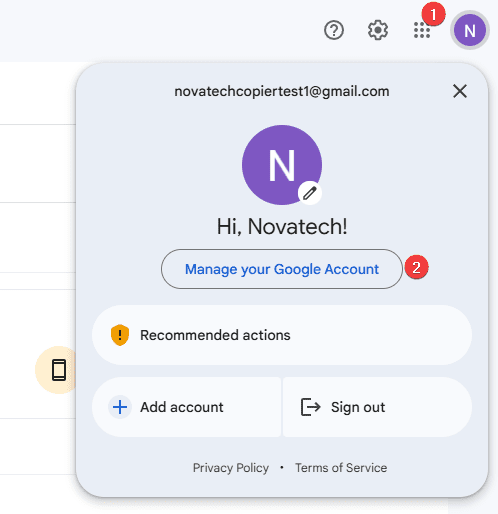Open the Privacy Policy link
The height and width of the screenshot is (514, 498).
coord(231,468)
